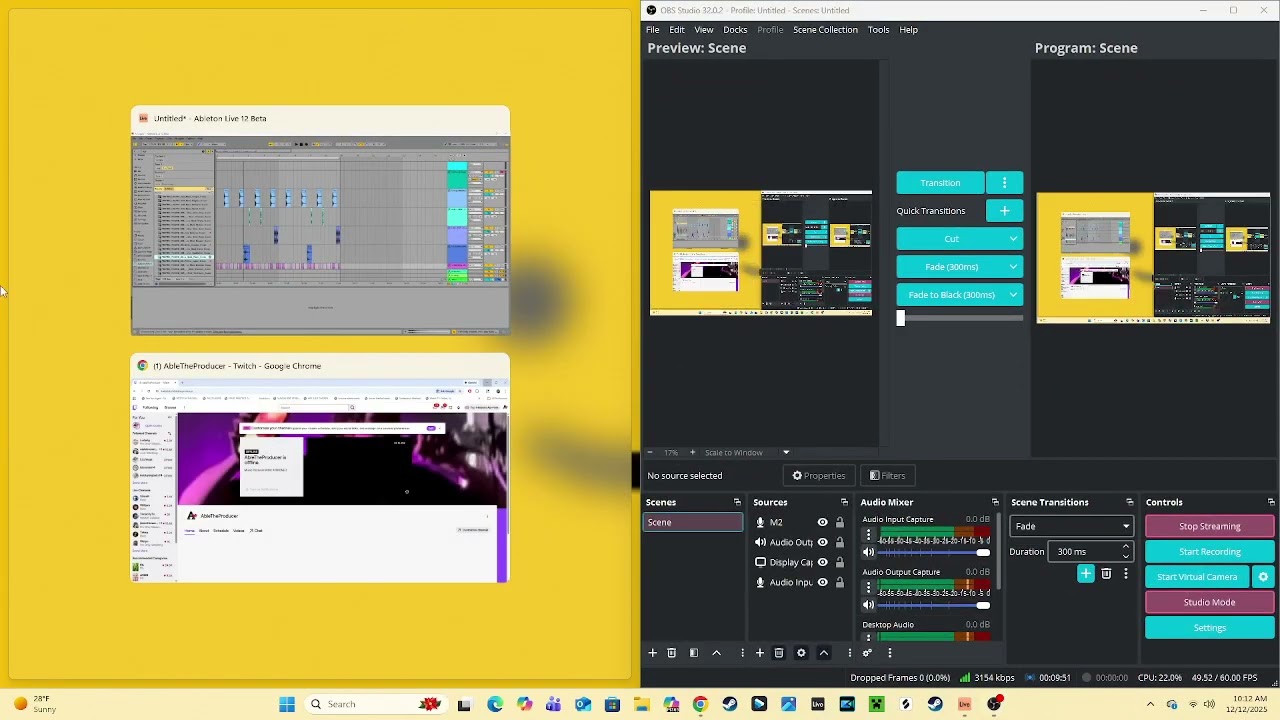The width and height of the screenshot is (1280, 720).
Task: Expand Cut quick transition arrow
Action: click(1014, 239)
